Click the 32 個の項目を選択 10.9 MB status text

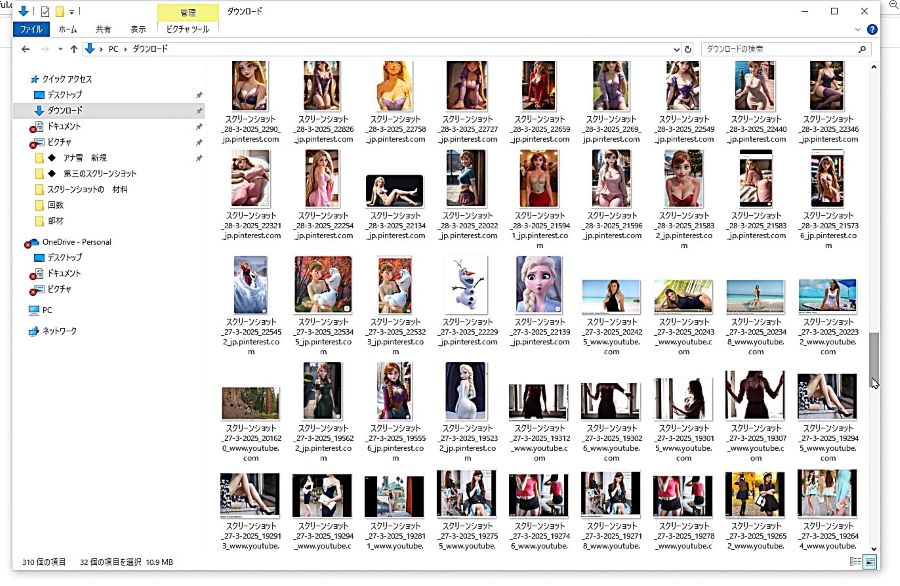pyautogui.click(x=126, y=562)
